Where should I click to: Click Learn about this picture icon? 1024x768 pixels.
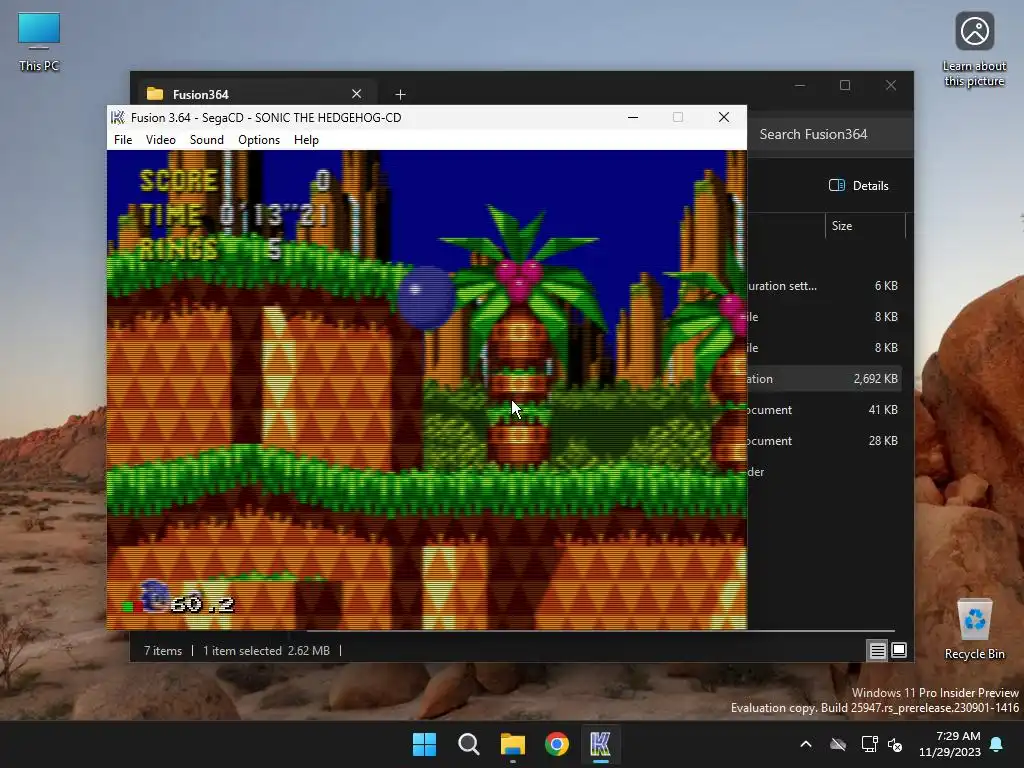pyautogui.click(x=974, y=50)
